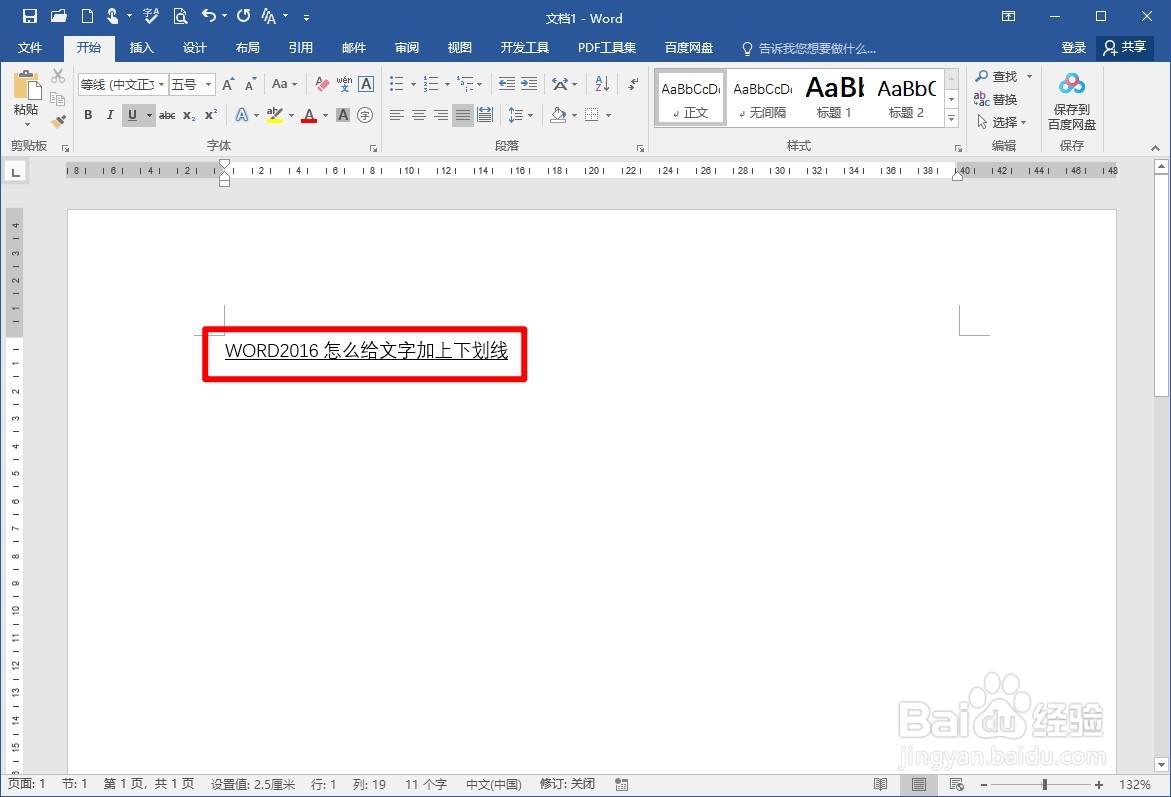Click the 登录 link at top right
The image size is (1171, 797).
pos(1072,47)
